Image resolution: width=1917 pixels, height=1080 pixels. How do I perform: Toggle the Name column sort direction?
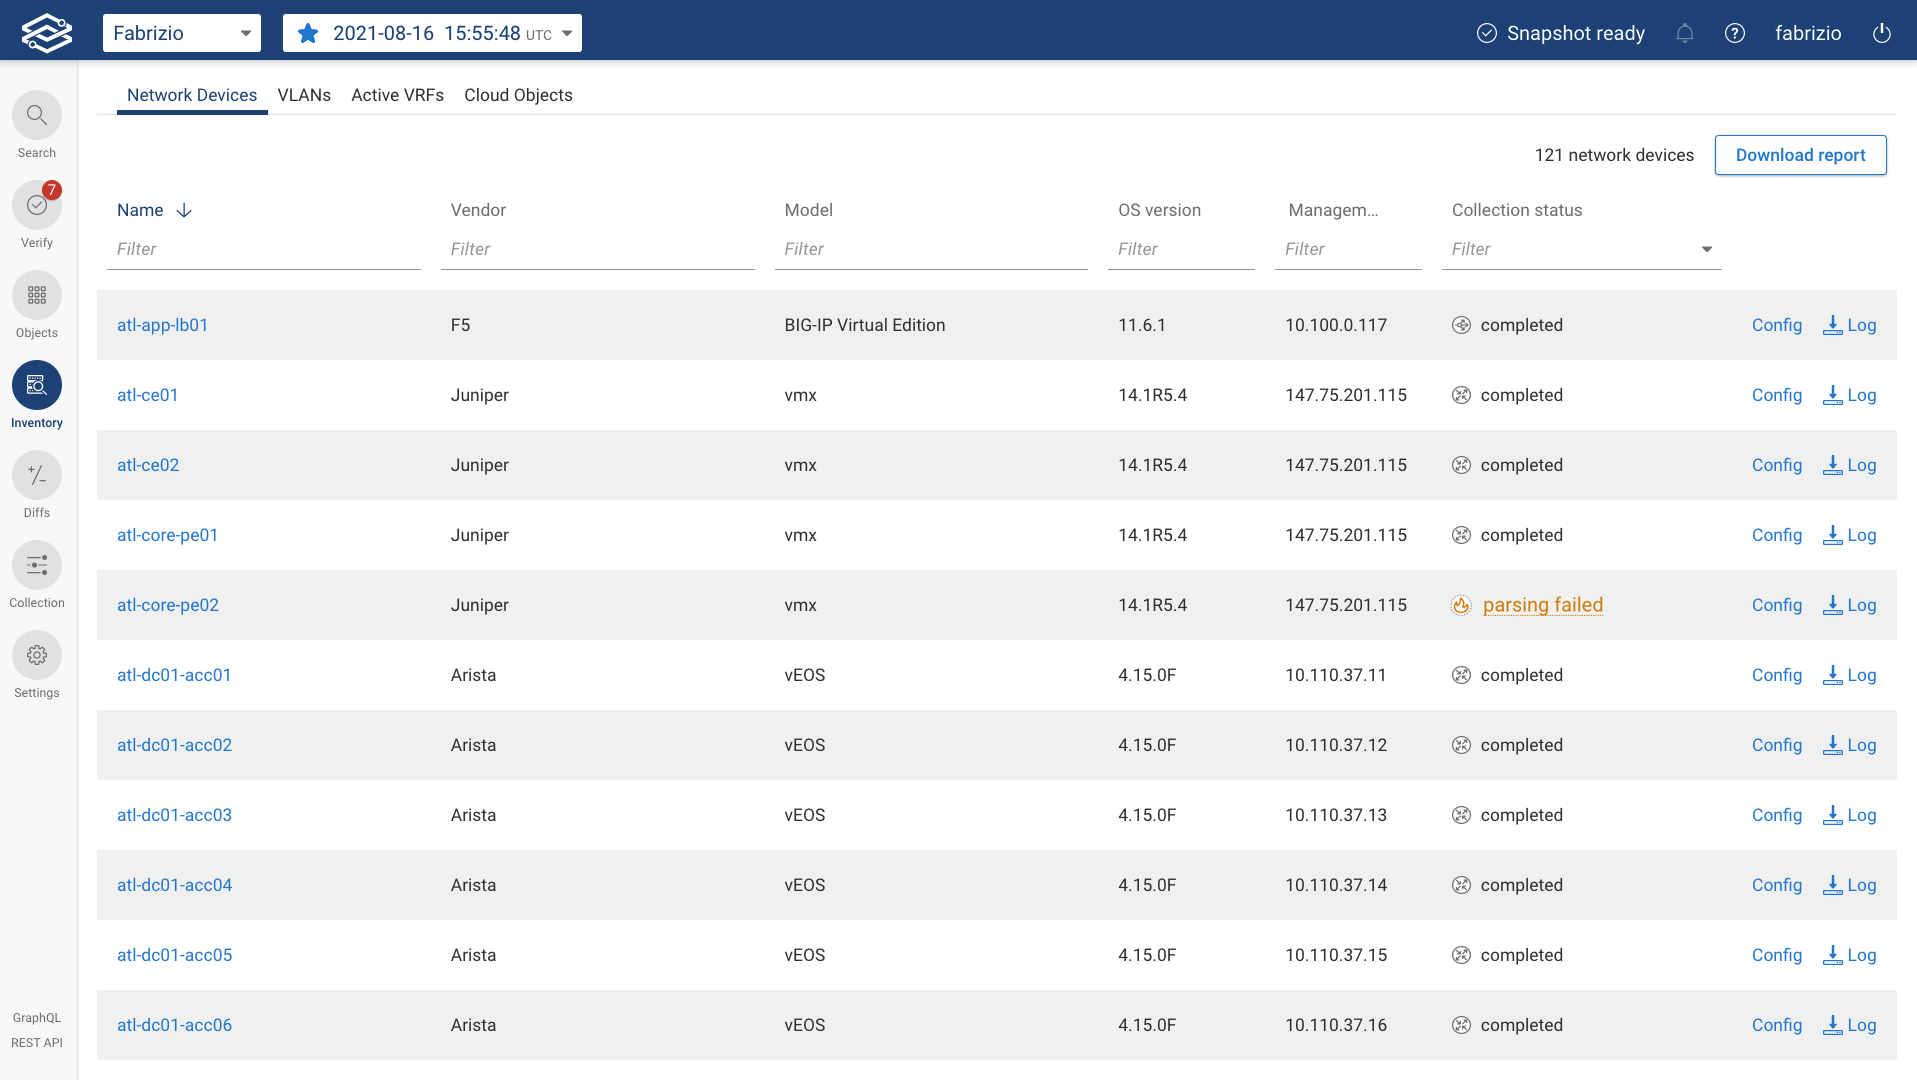click(184, 210)
